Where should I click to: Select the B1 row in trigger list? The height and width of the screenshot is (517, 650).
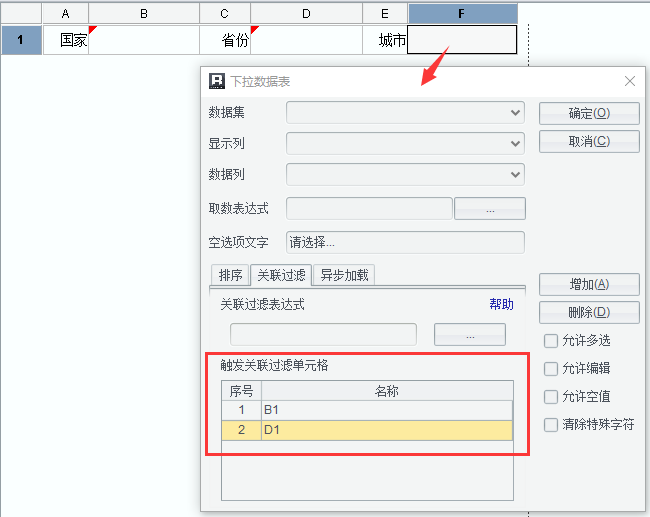coord(387,410)
